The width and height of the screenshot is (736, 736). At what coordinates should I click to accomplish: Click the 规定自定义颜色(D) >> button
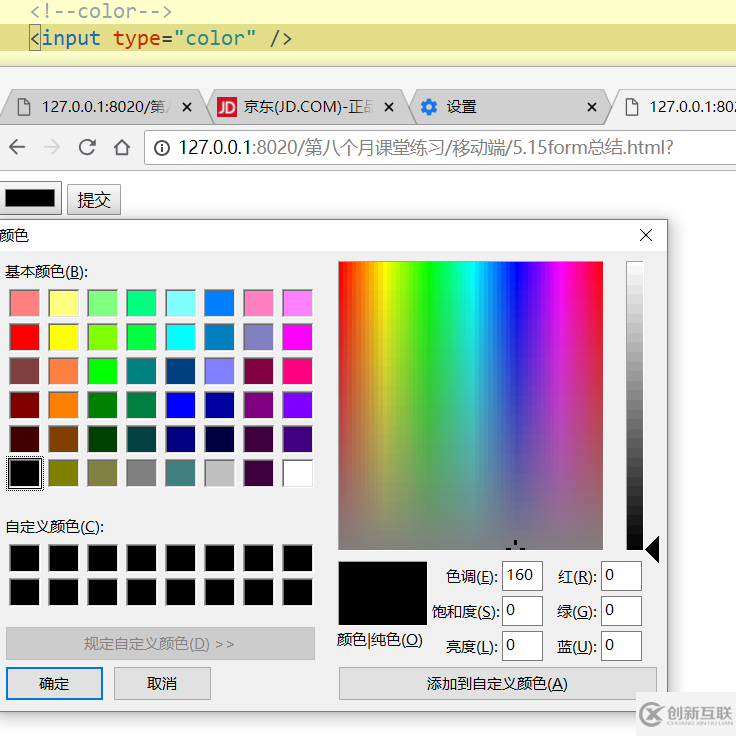tap(160, 644)
